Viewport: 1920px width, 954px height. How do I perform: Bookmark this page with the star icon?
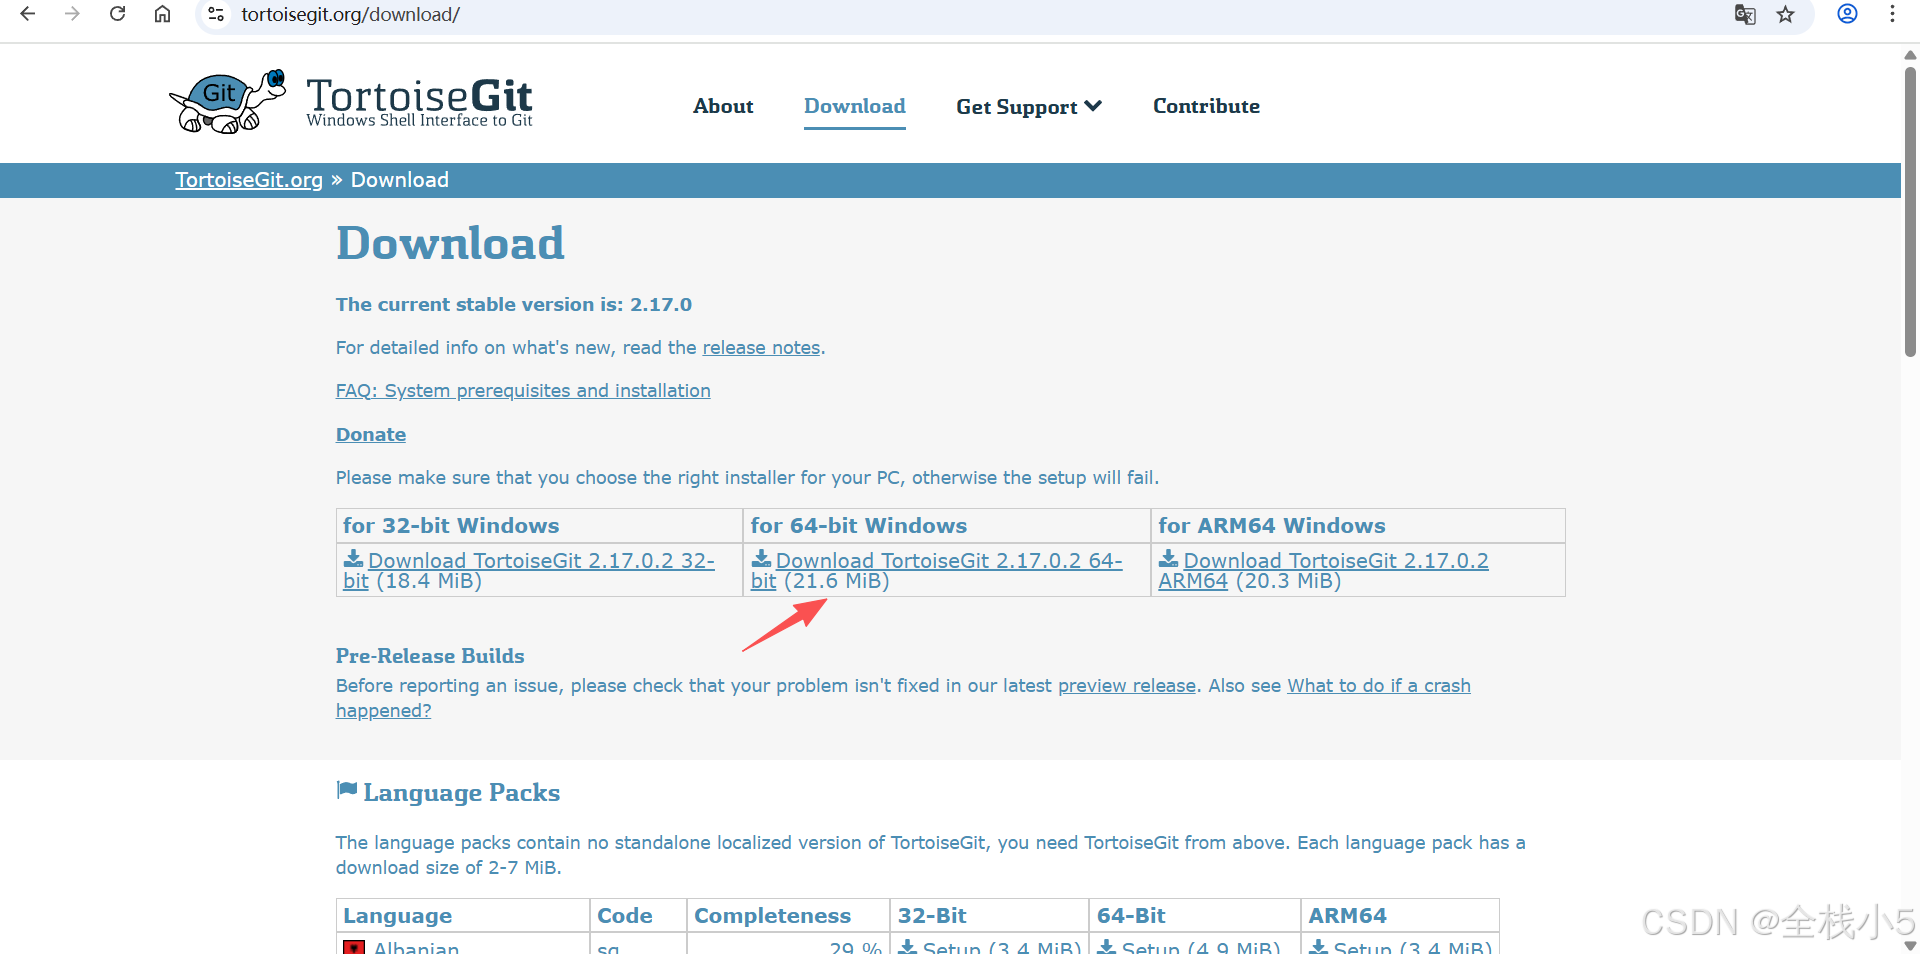coord(1786,14)
